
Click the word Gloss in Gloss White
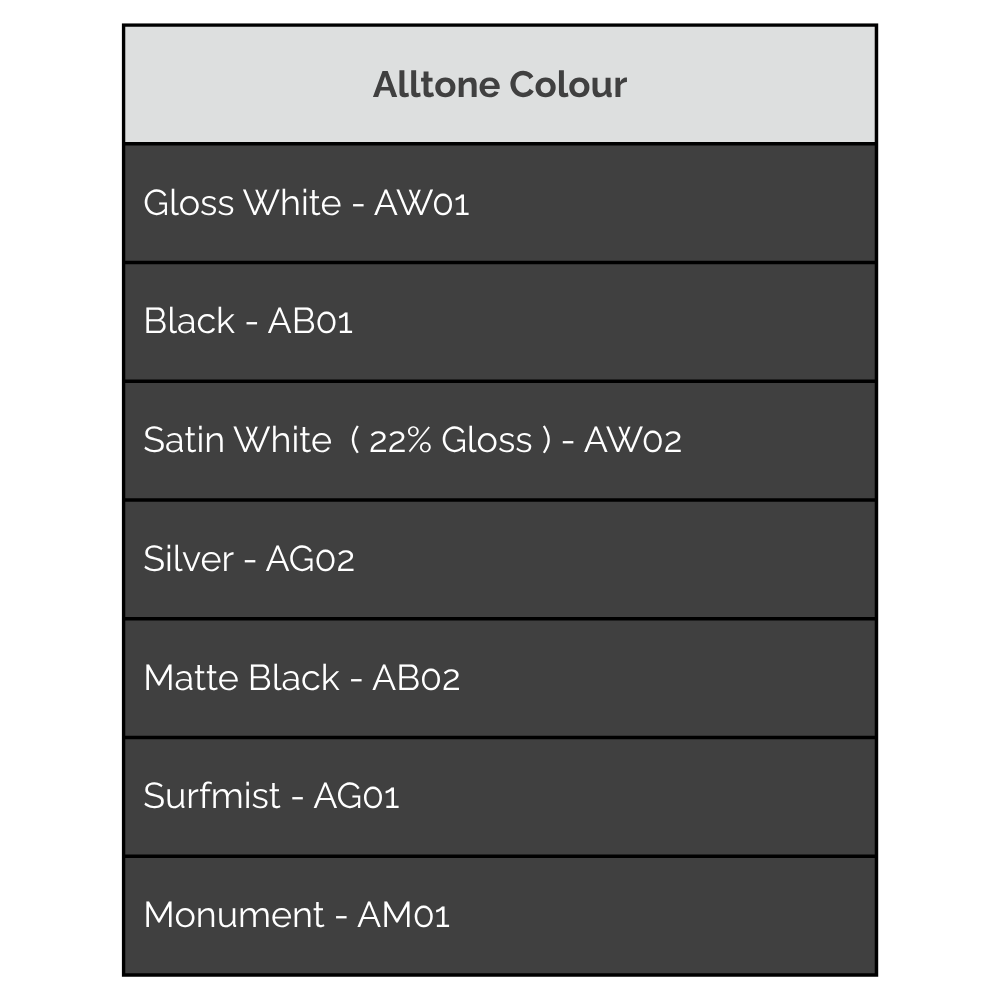[188, 203]
